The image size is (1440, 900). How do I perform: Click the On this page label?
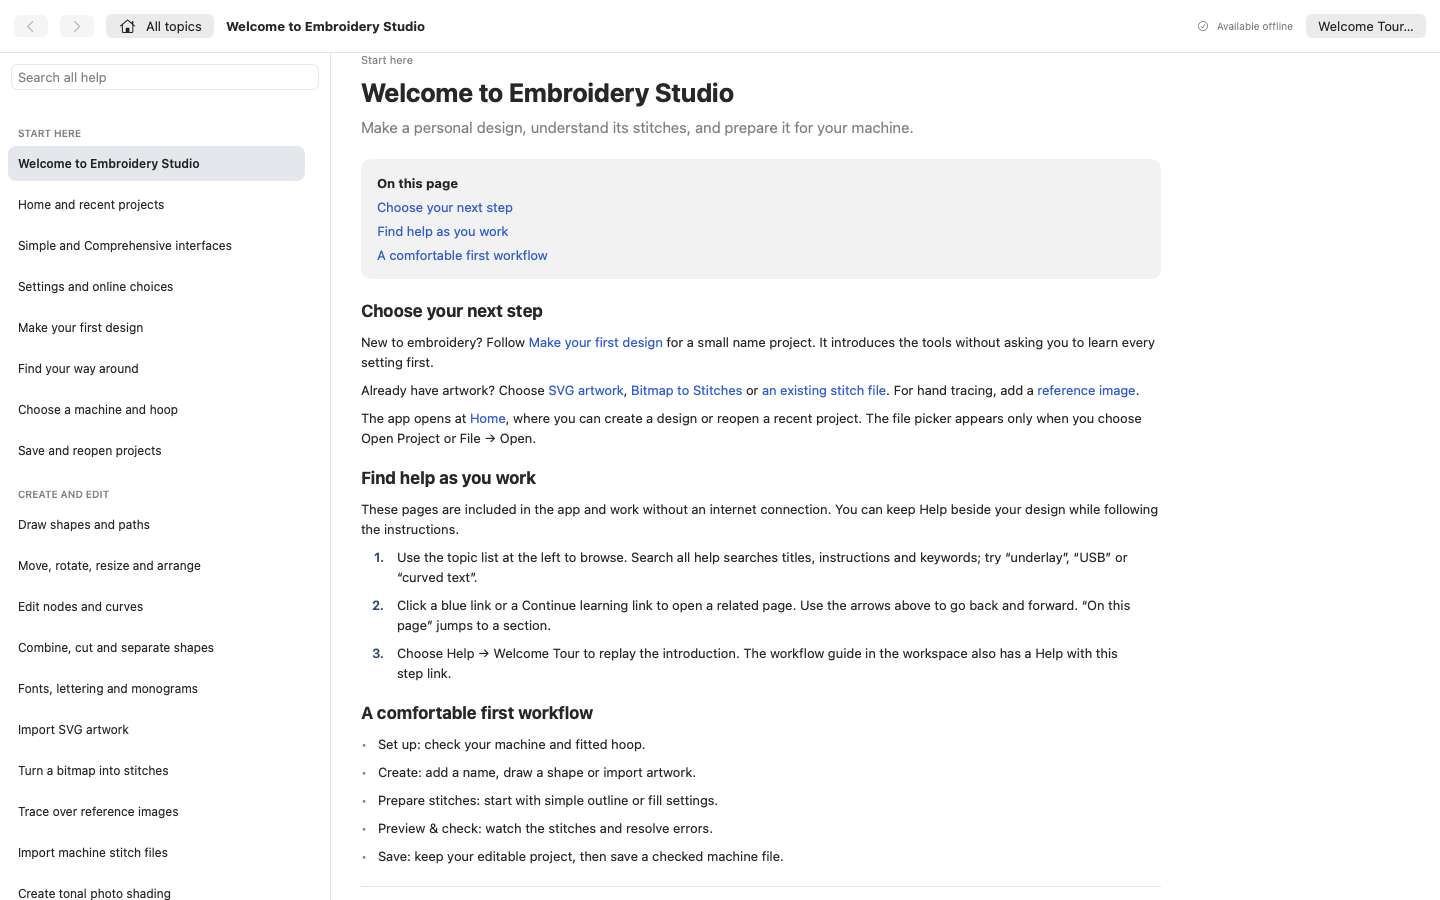pos(417,184)
